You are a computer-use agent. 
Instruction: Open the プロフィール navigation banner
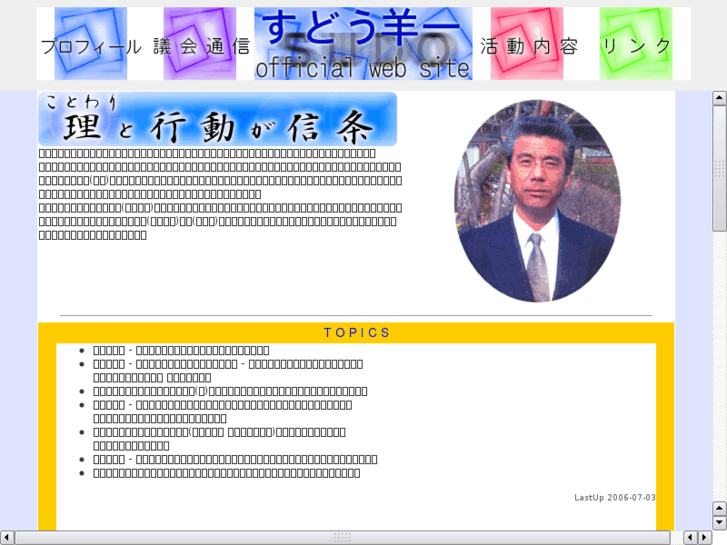coord(91,44)
